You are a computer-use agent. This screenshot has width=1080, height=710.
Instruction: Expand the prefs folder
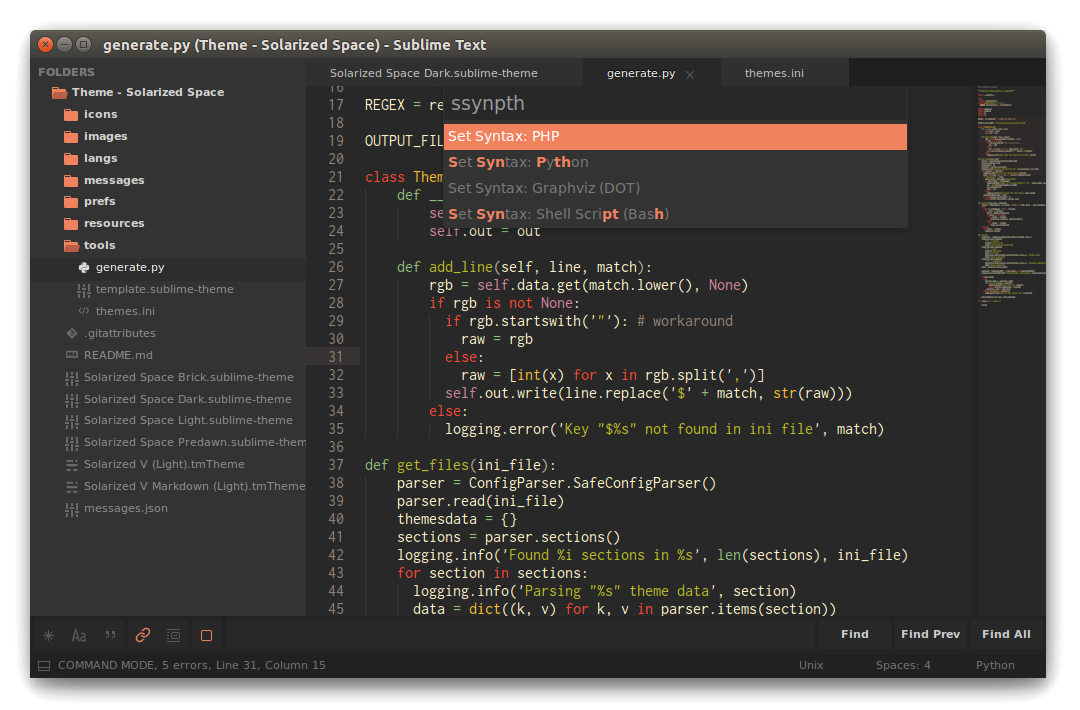(x=99, y=202)
